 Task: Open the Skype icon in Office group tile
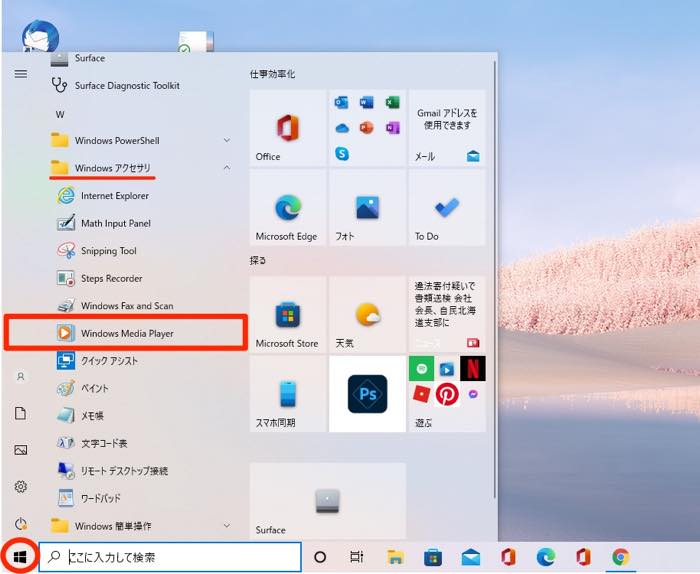[x=342, y=154]
